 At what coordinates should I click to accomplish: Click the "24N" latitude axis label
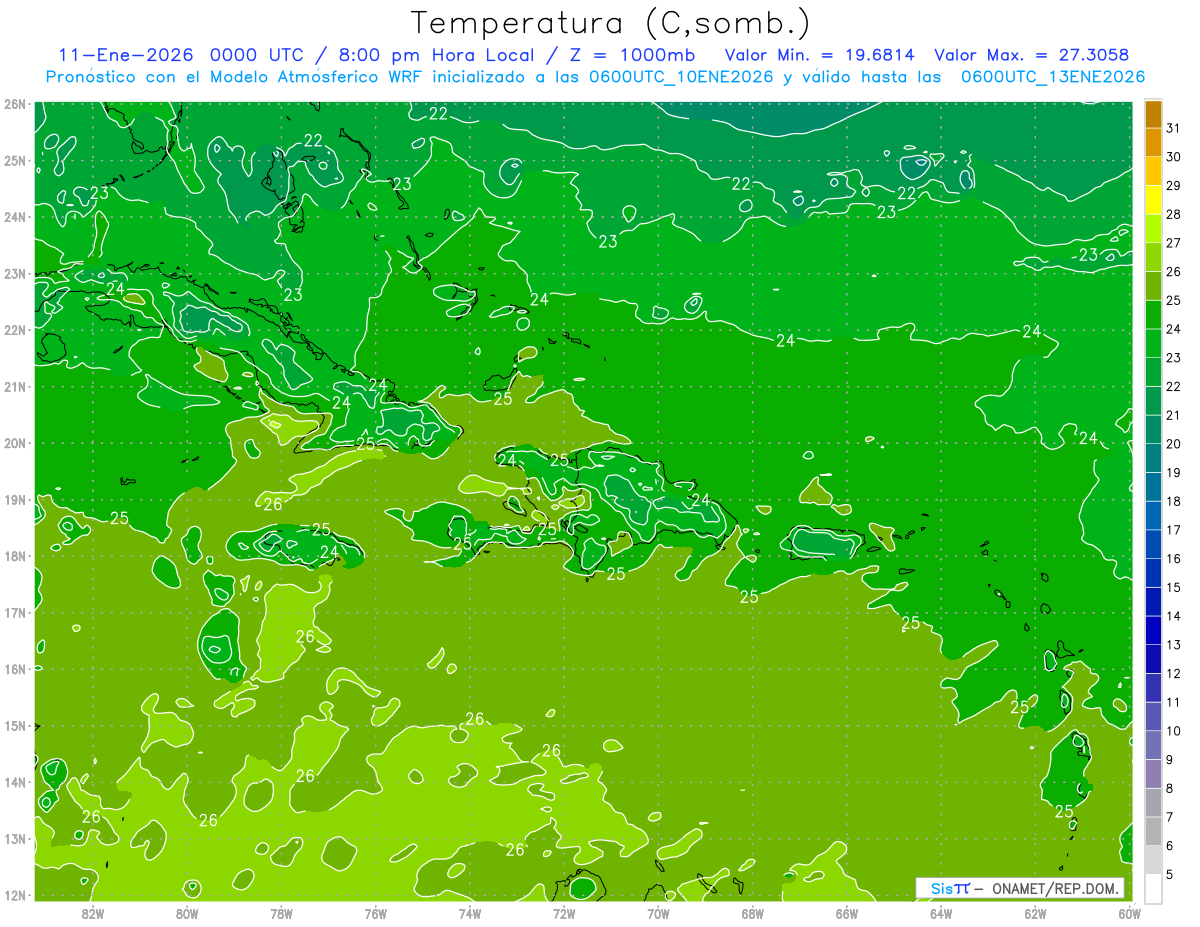coord(14,217)
